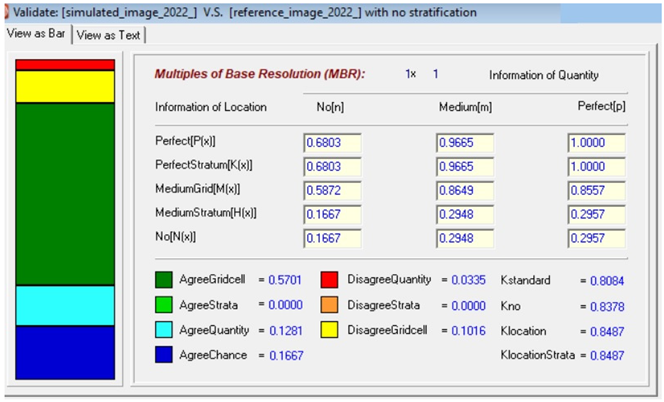Image resolution: width=664 pixels, height=402 pixels.
Task: Switch to the View as Text tab
Action: (x=109, y=35)
